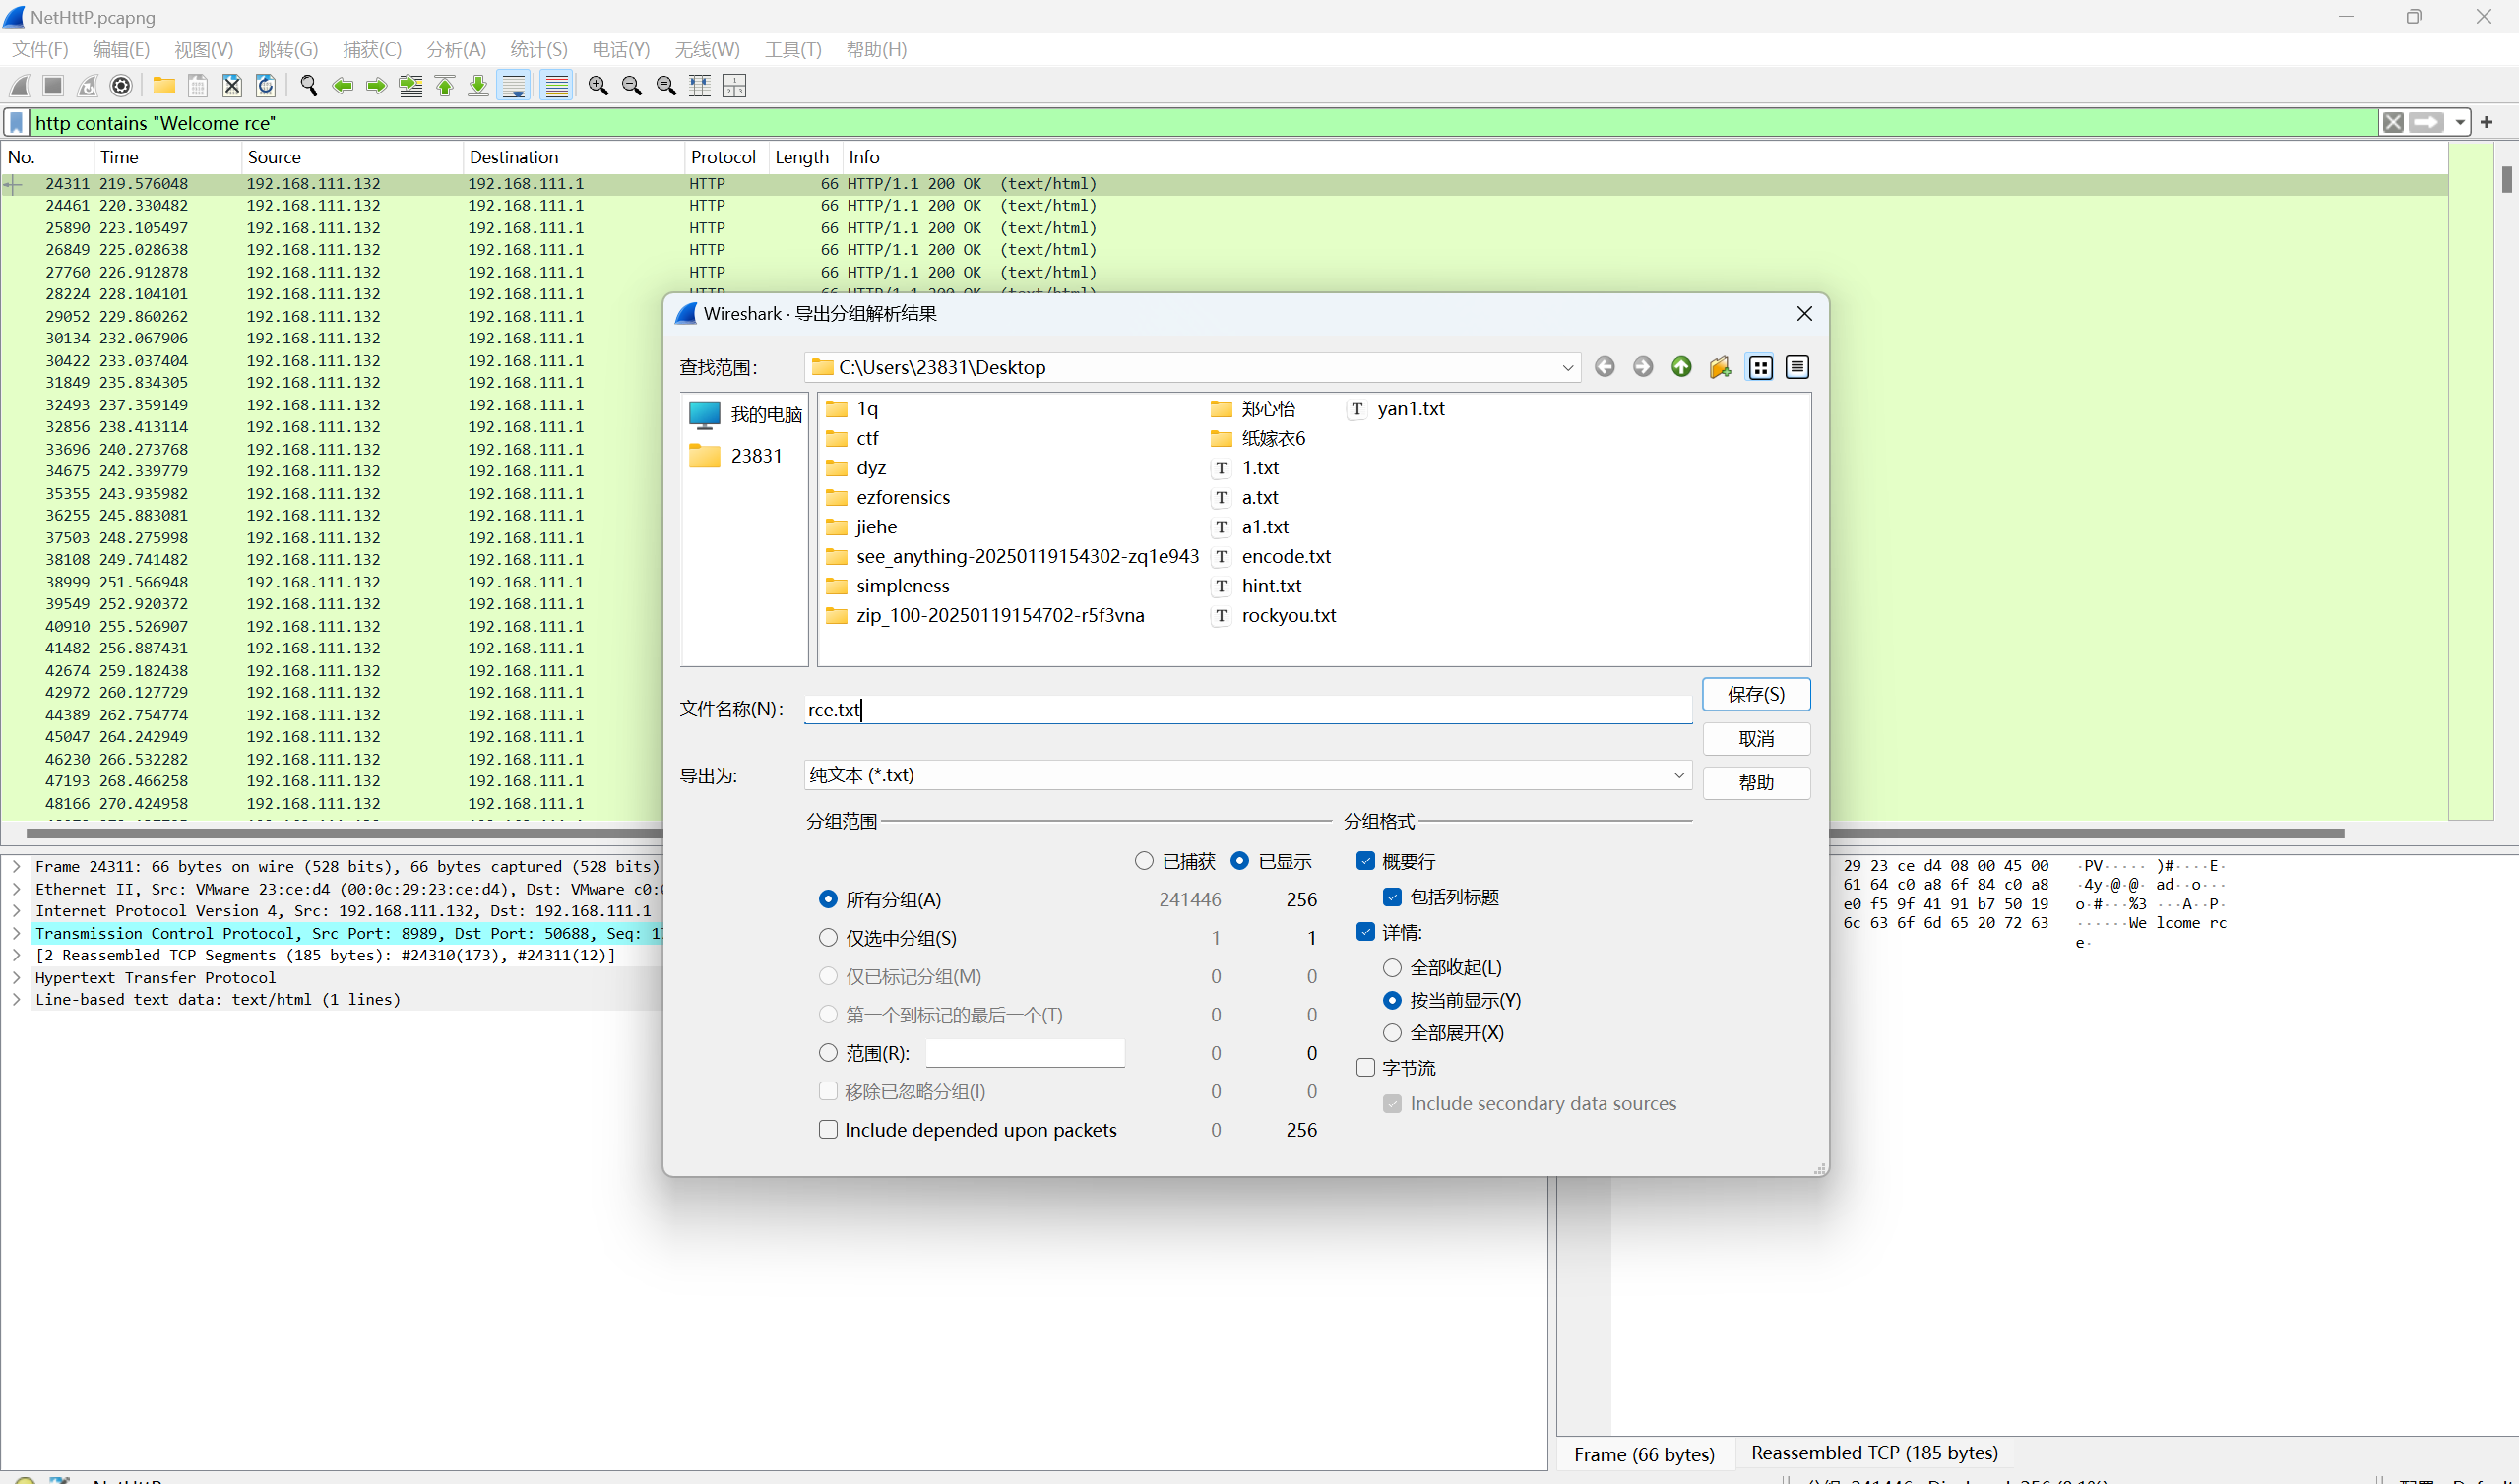The image size is (2519, 1484).
Task: Switch to Frame (66 bytes) tab
Action: coord(1644,1454)
